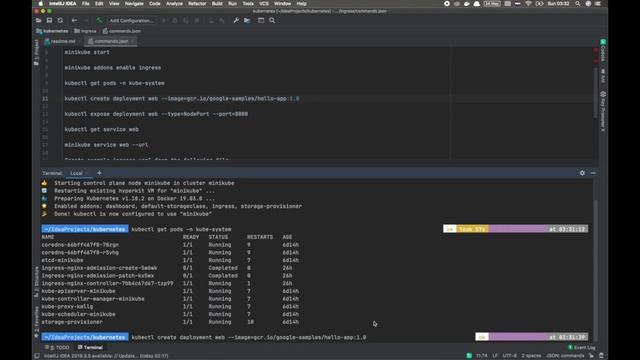
Task: Add a new terminal tab with plus
Action: point(99,173)
